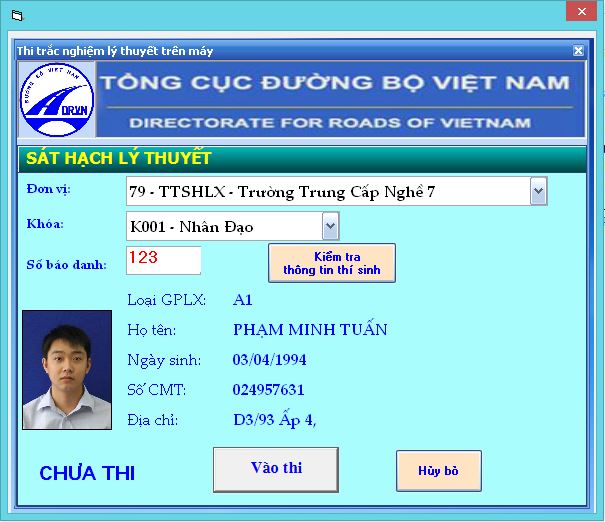Start the exam with 'Vào thi' button
This screenshot has height=522, width=605.
pyautogui.click(x=276, y=470)
